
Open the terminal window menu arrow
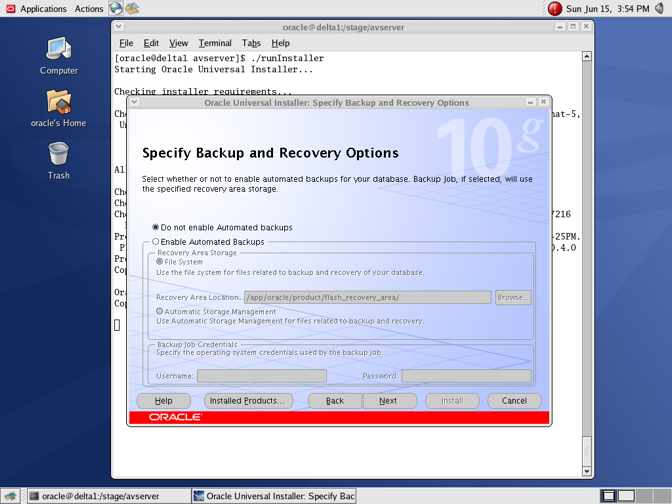[x=119, y=27]
